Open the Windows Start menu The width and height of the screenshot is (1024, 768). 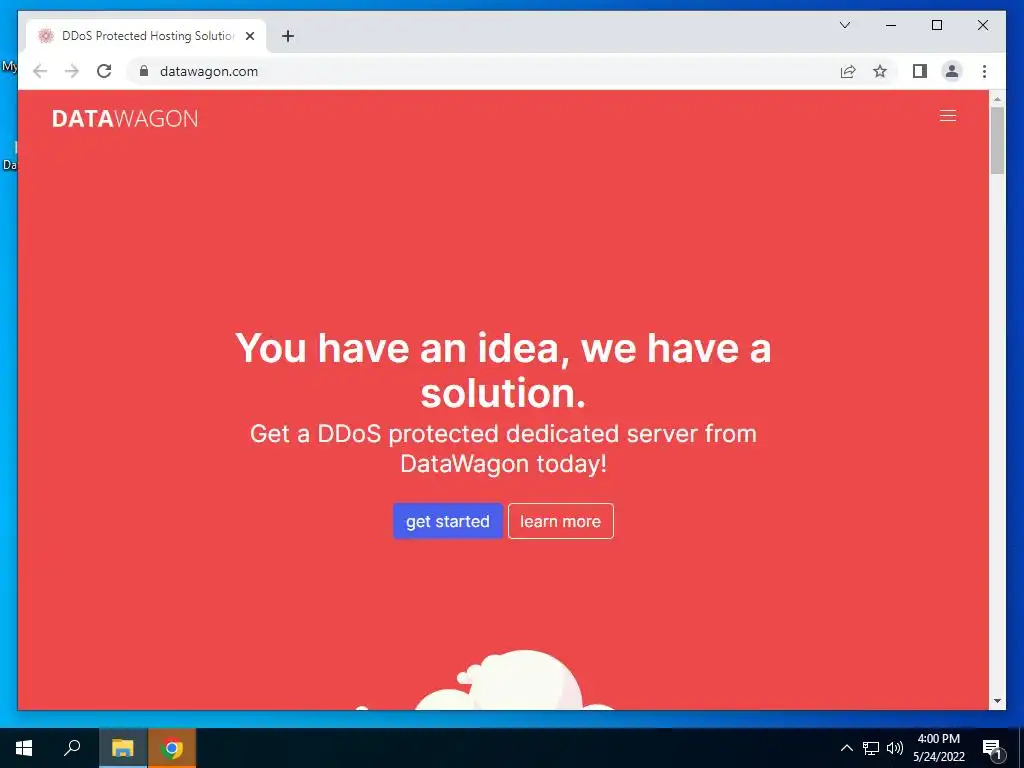tap(24, 748)
